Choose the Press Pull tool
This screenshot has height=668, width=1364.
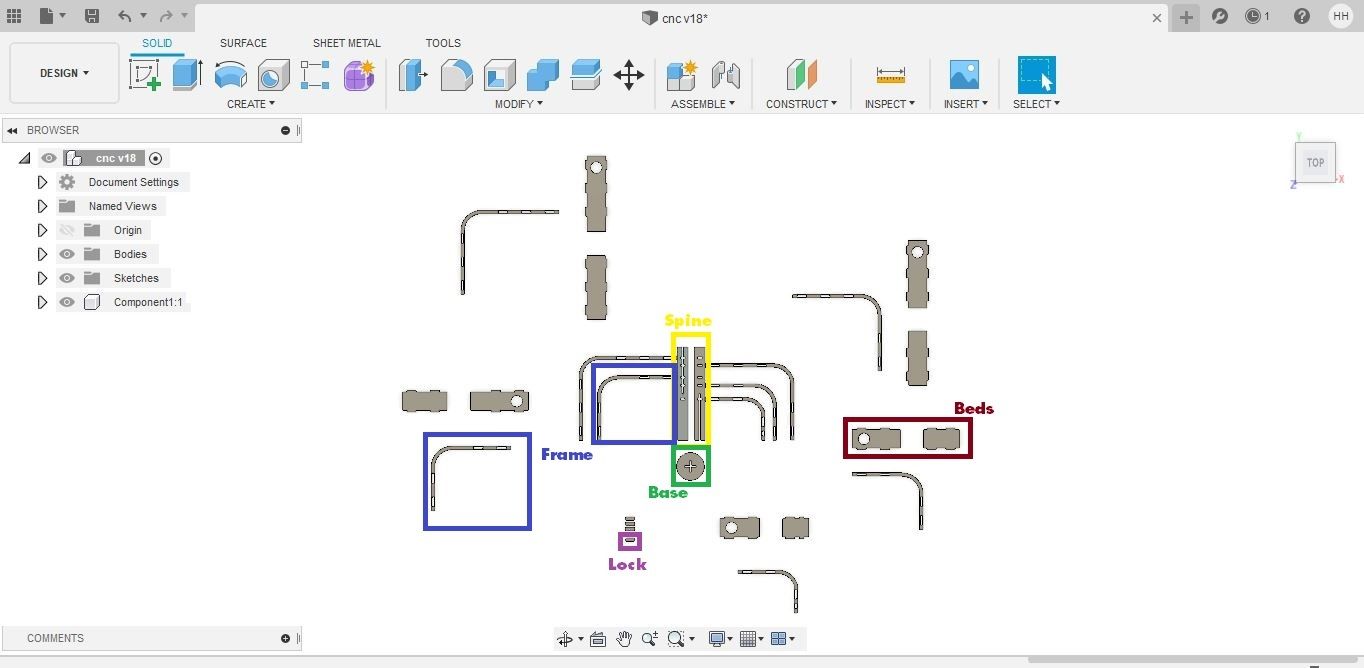(413, 75)
